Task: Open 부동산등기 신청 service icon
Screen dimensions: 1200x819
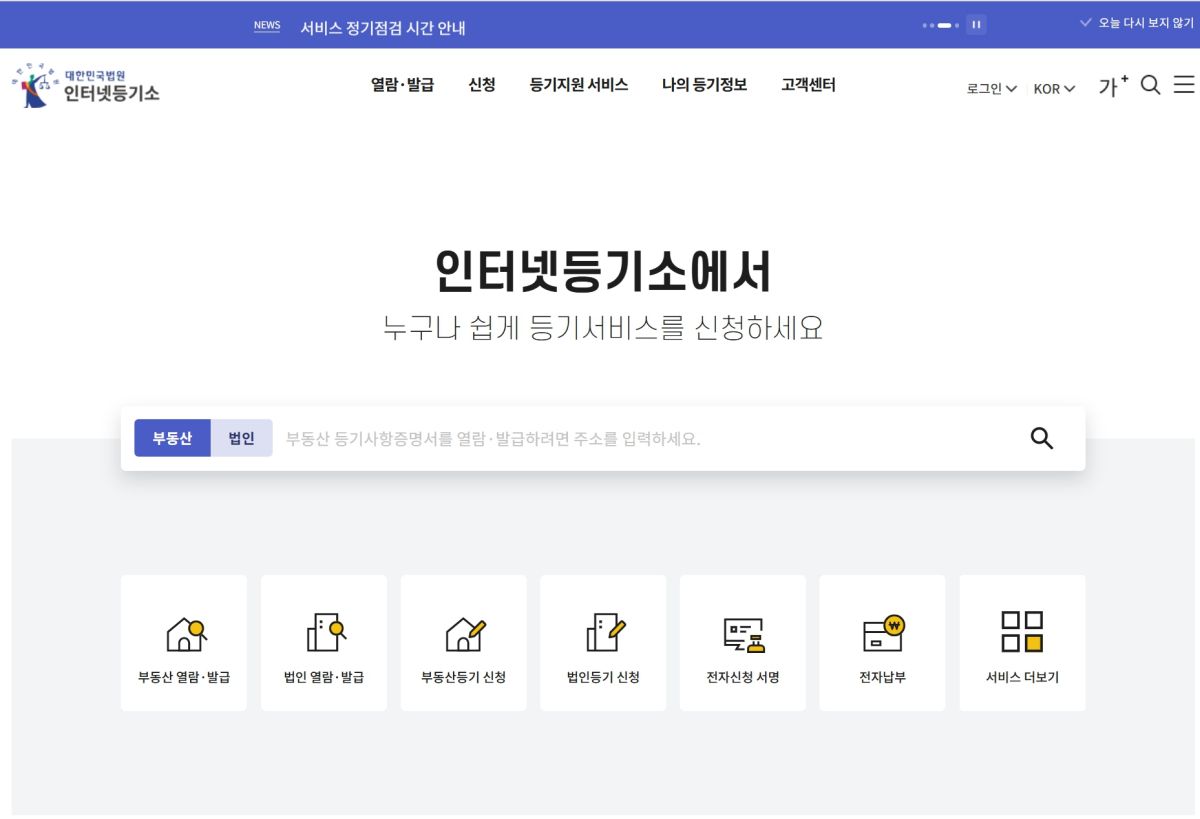Action: coord(464,641)
